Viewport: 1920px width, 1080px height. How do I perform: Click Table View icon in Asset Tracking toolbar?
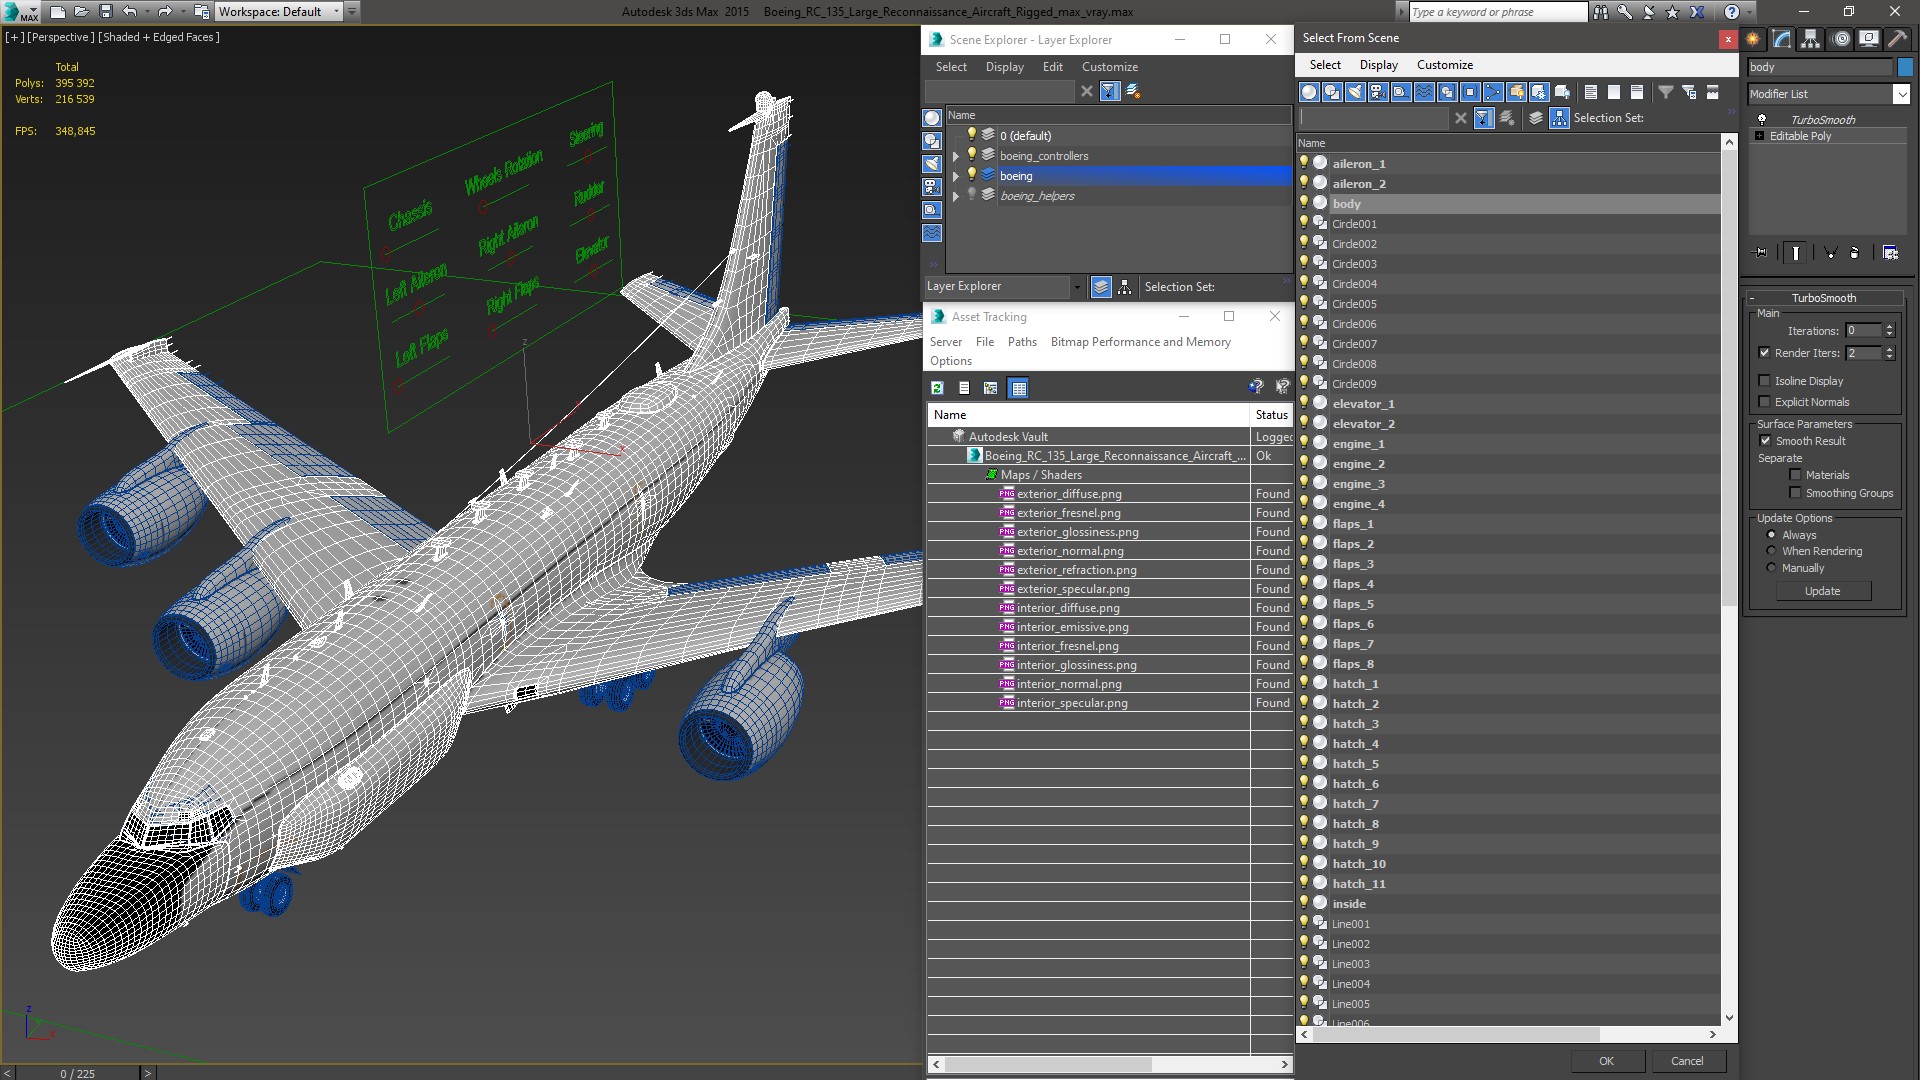click(1018, 388)
